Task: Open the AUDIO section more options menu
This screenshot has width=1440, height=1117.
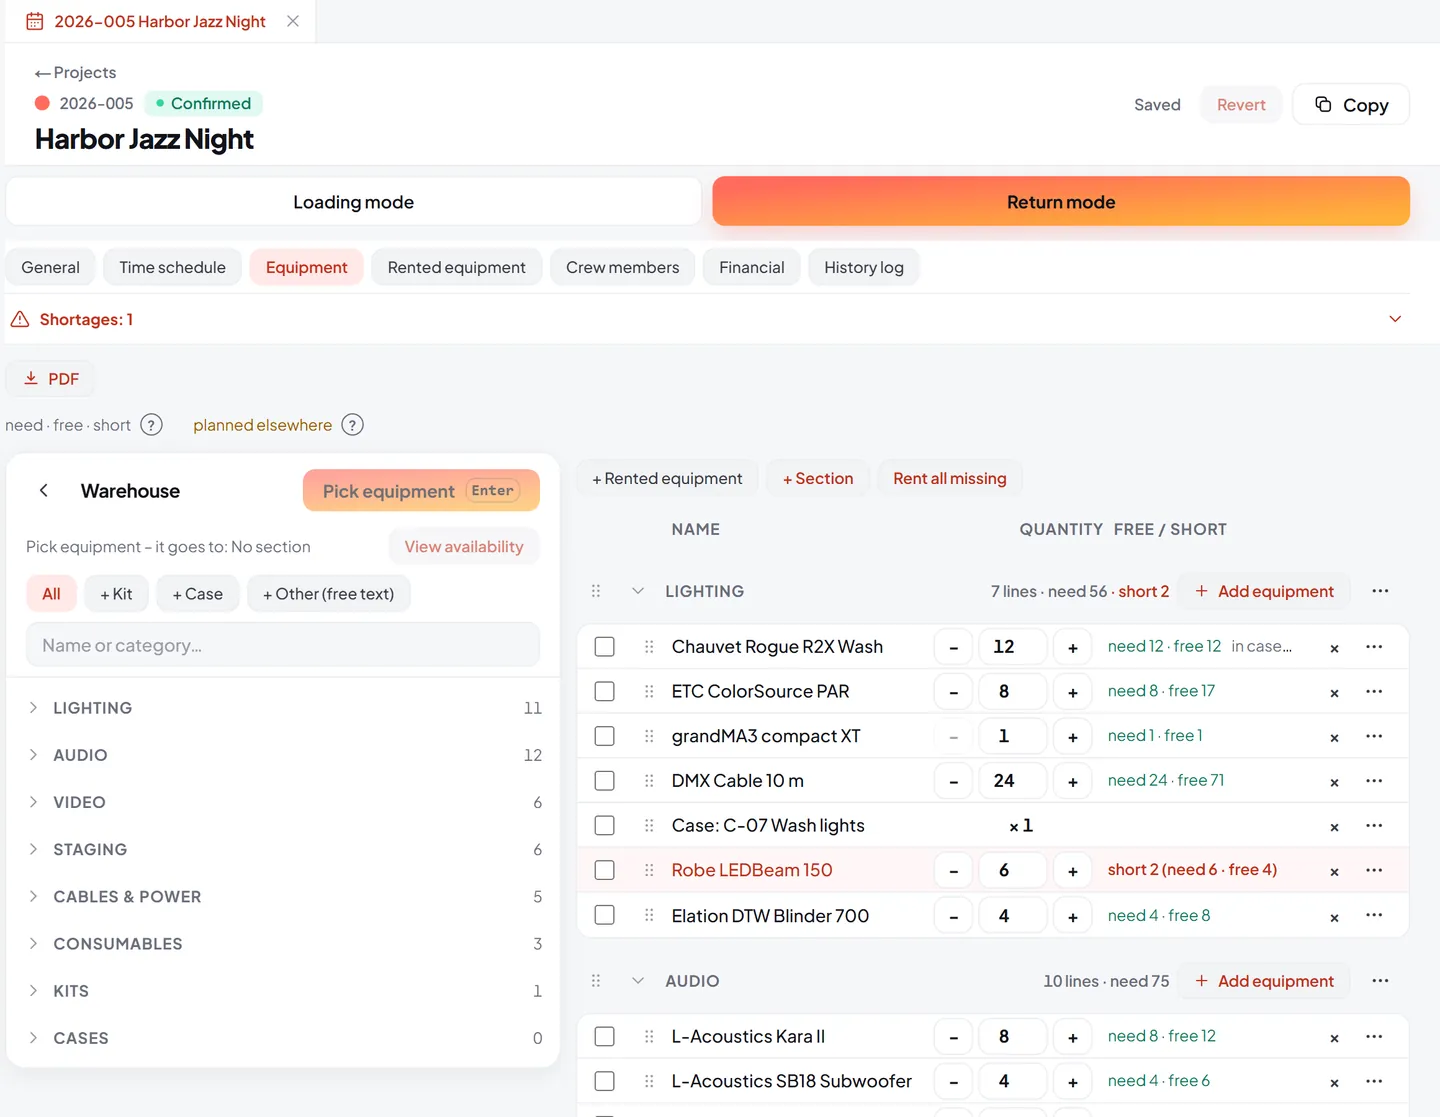Action: coord(1380,981)
